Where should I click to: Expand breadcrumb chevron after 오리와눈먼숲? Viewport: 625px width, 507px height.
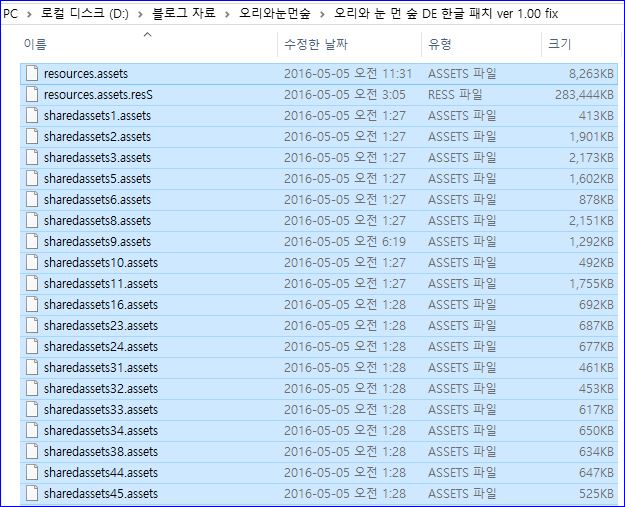click(x=322, y=14)
